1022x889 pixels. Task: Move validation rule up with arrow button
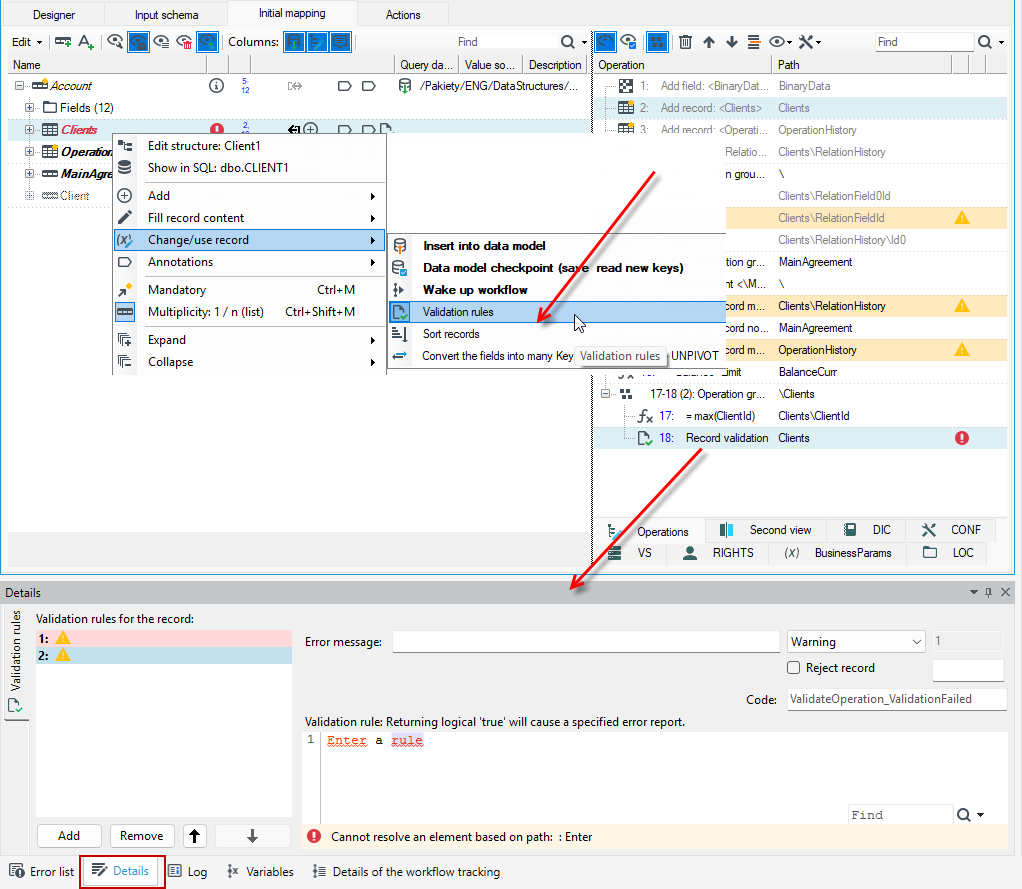point(195,836)
